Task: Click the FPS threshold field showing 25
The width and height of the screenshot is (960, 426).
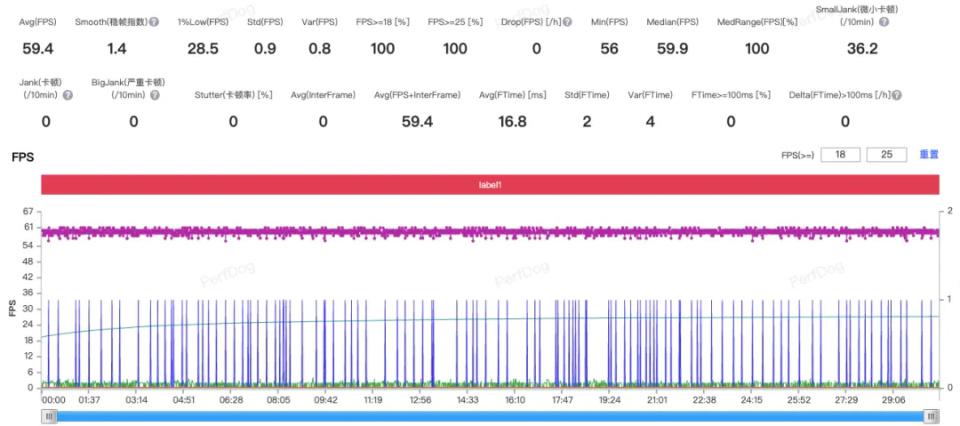Action: 886,155
